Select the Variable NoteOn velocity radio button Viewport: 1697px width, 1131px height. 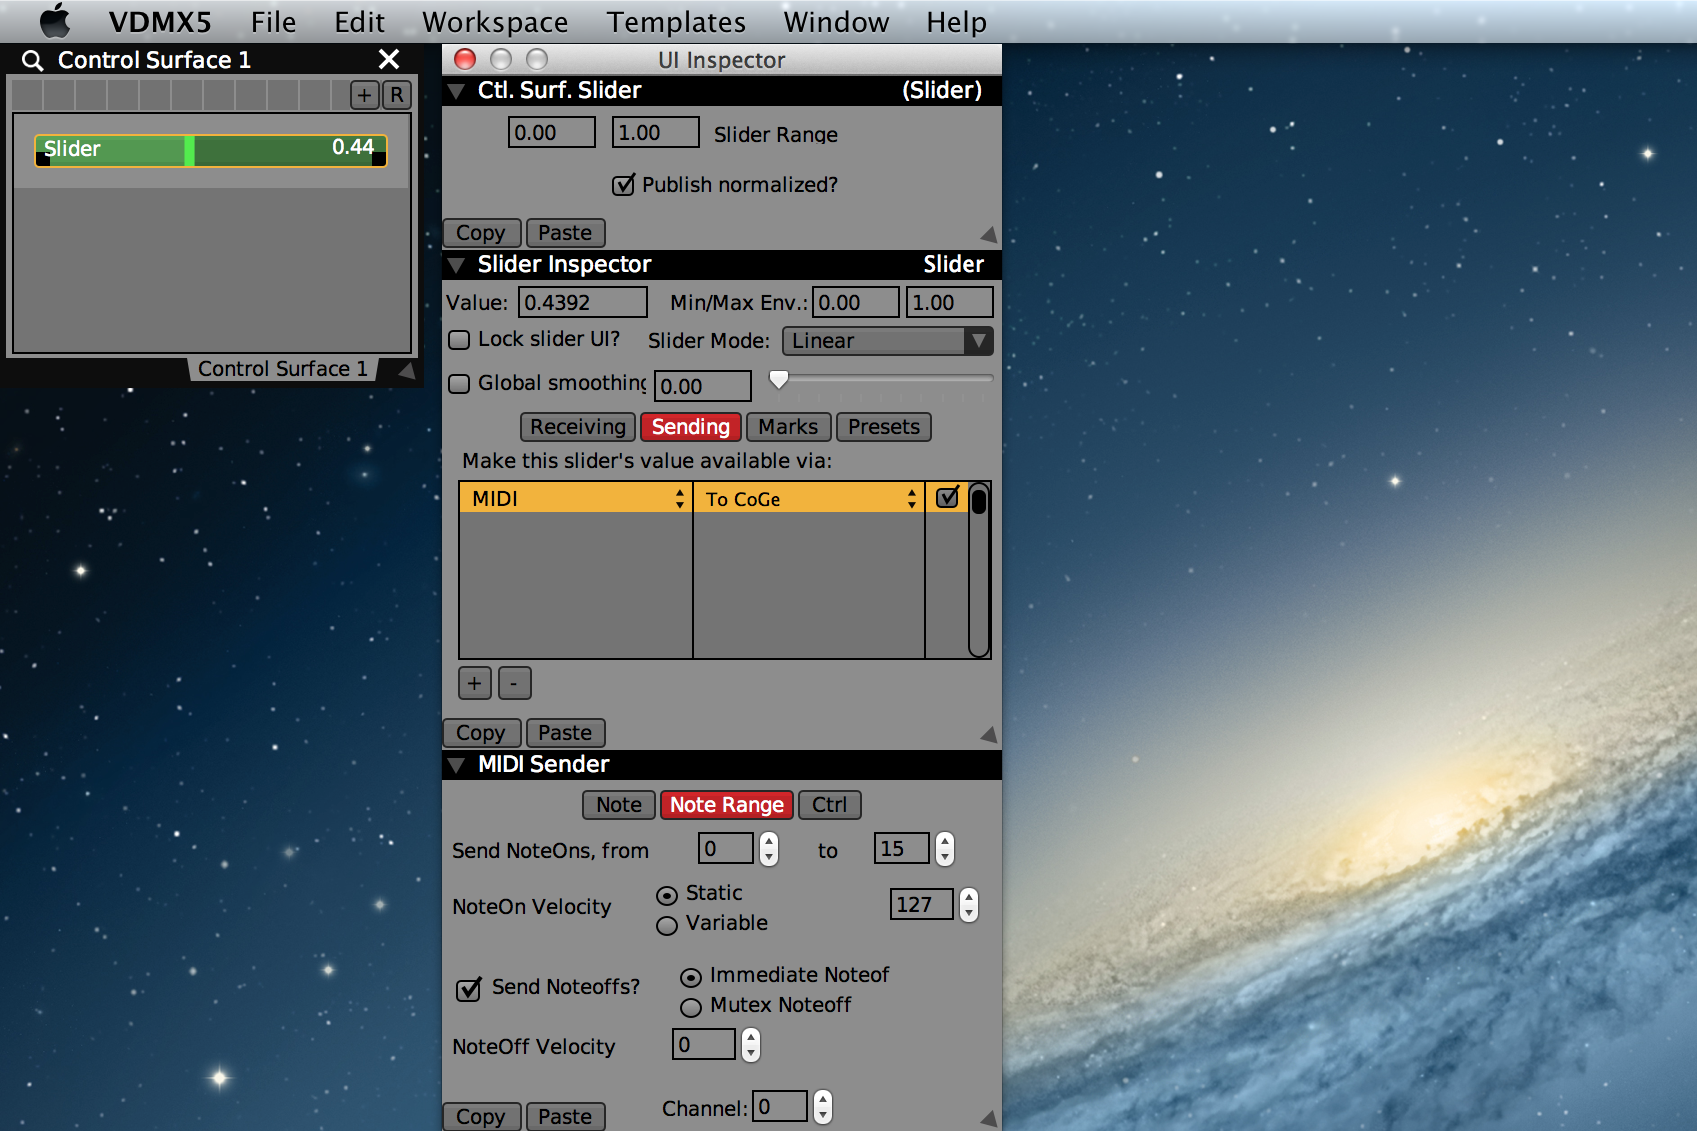[x=667, y=925]
